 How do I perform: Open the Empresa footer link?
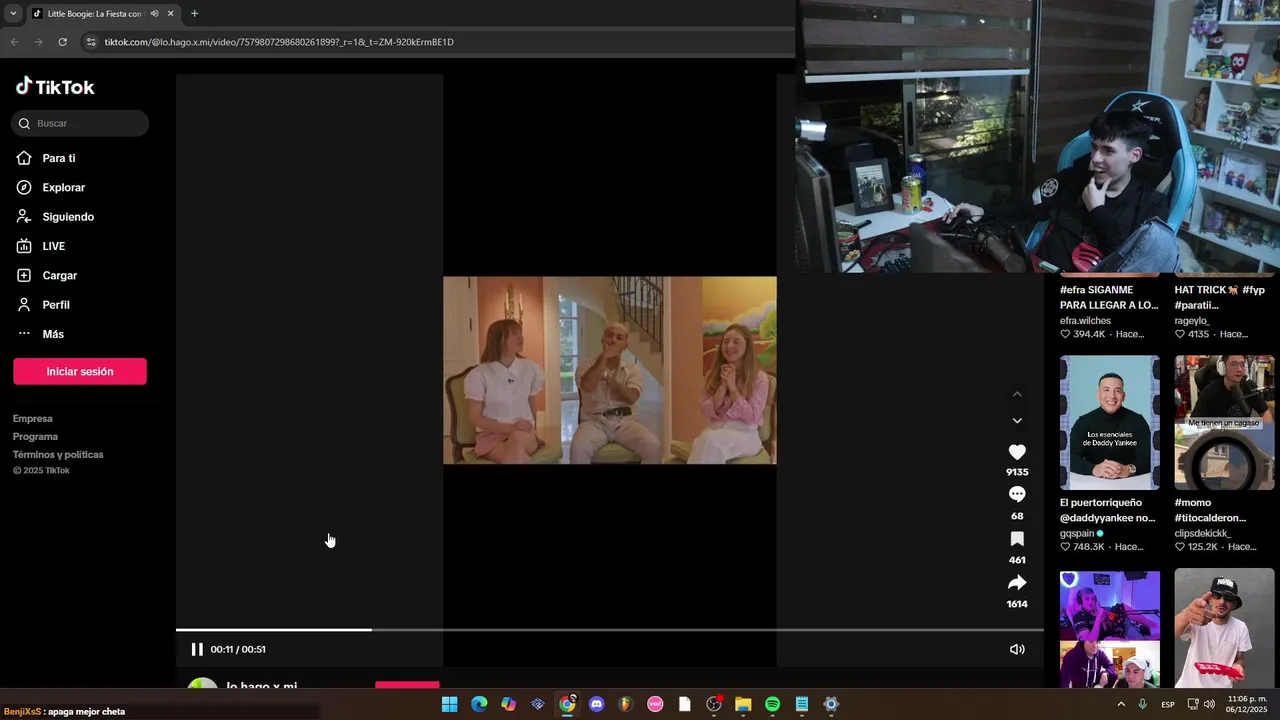(x=33, y=419)
